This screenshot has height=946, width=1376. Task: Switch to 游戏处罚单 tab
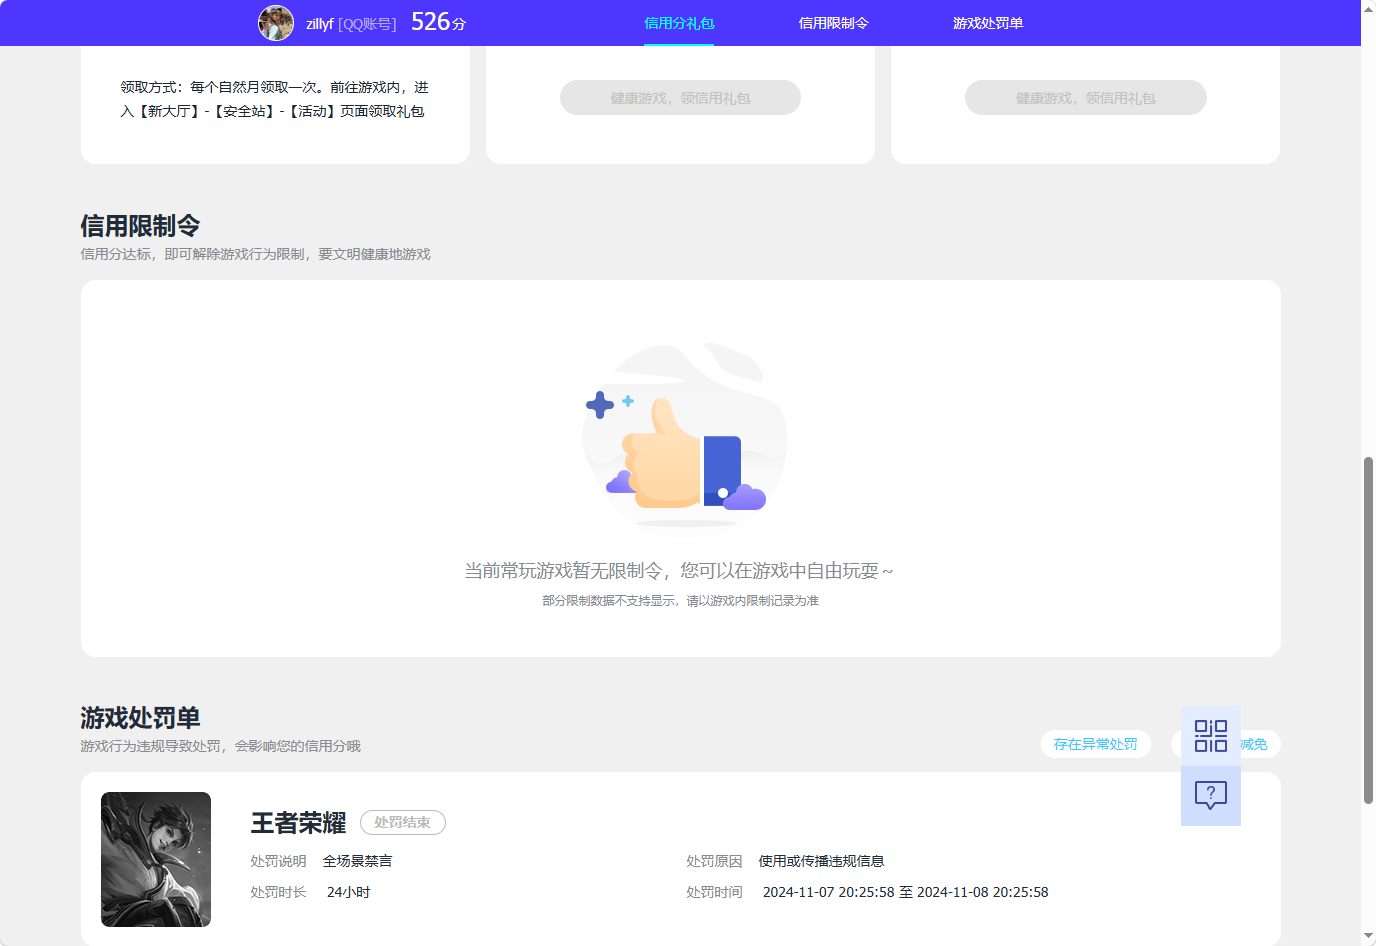(x=988, y=23)
